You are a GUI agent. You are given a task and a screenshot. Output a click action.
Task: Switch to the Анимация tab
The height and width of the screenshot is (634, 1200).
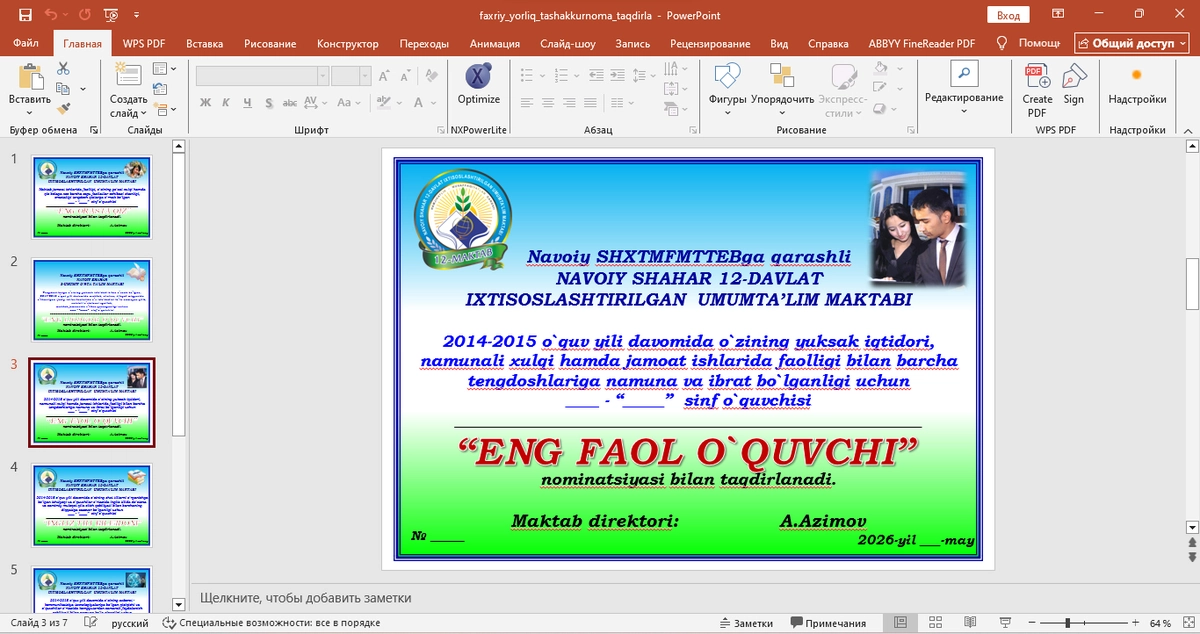point(495,44)
